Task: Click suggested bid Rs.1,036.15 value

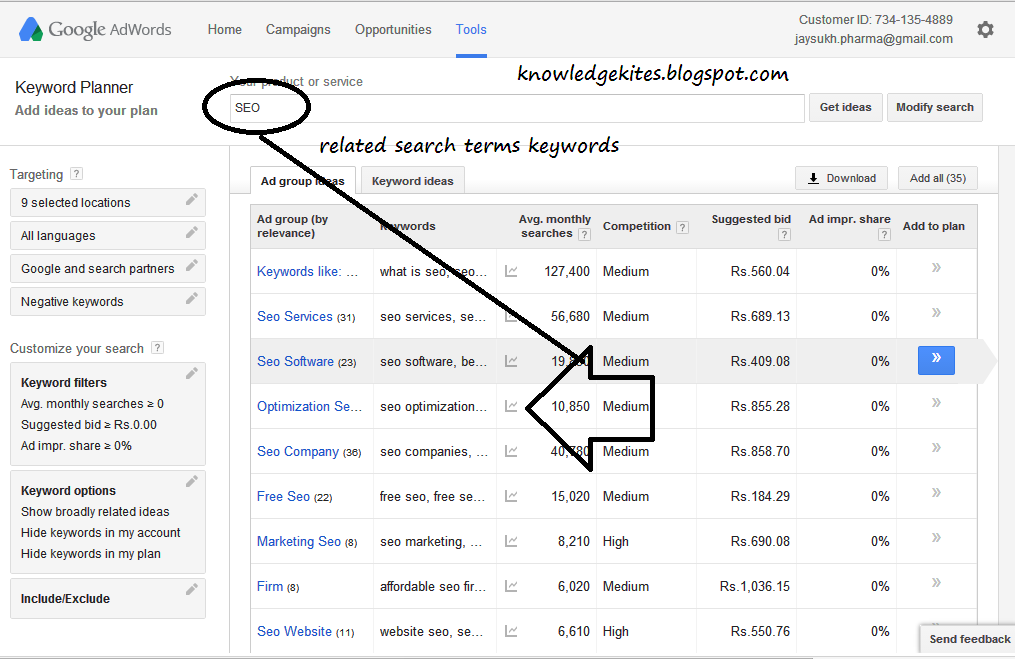Action: coord(754,586)
